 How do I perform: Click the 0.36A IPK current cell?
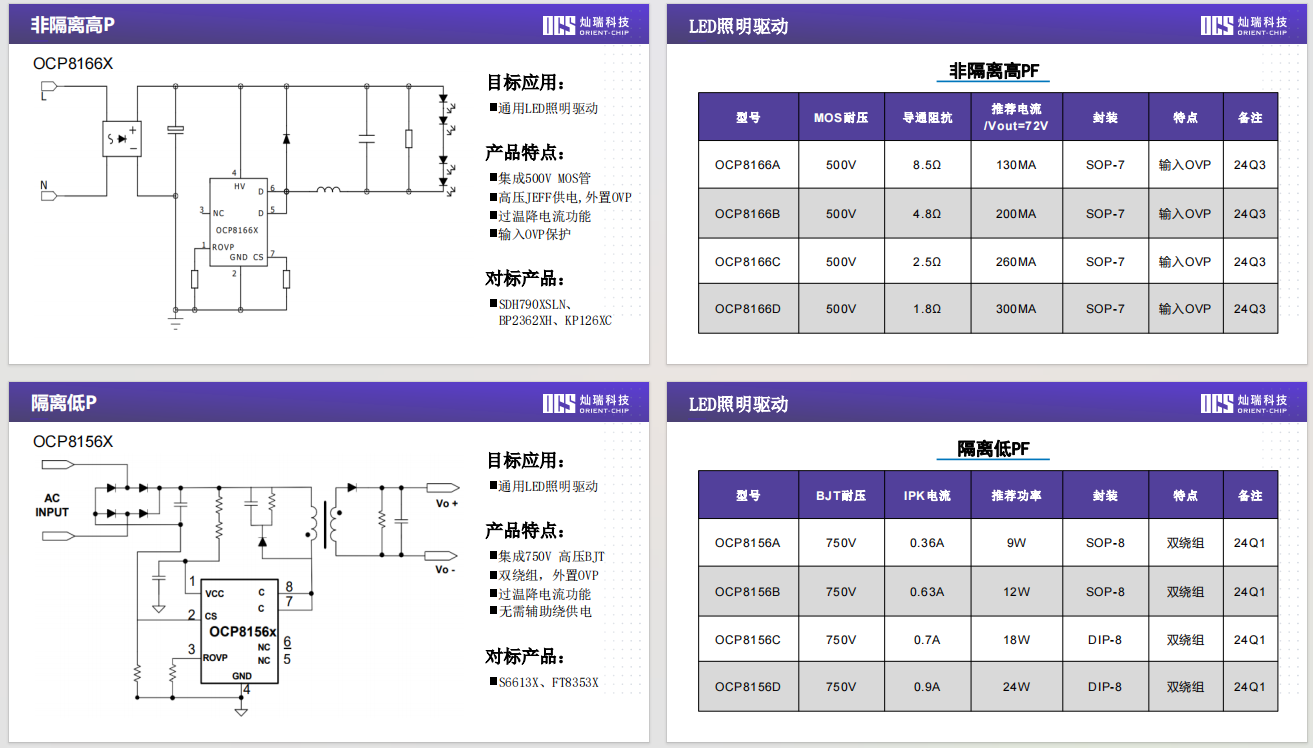pyautogui.click(x=927, y=543)
